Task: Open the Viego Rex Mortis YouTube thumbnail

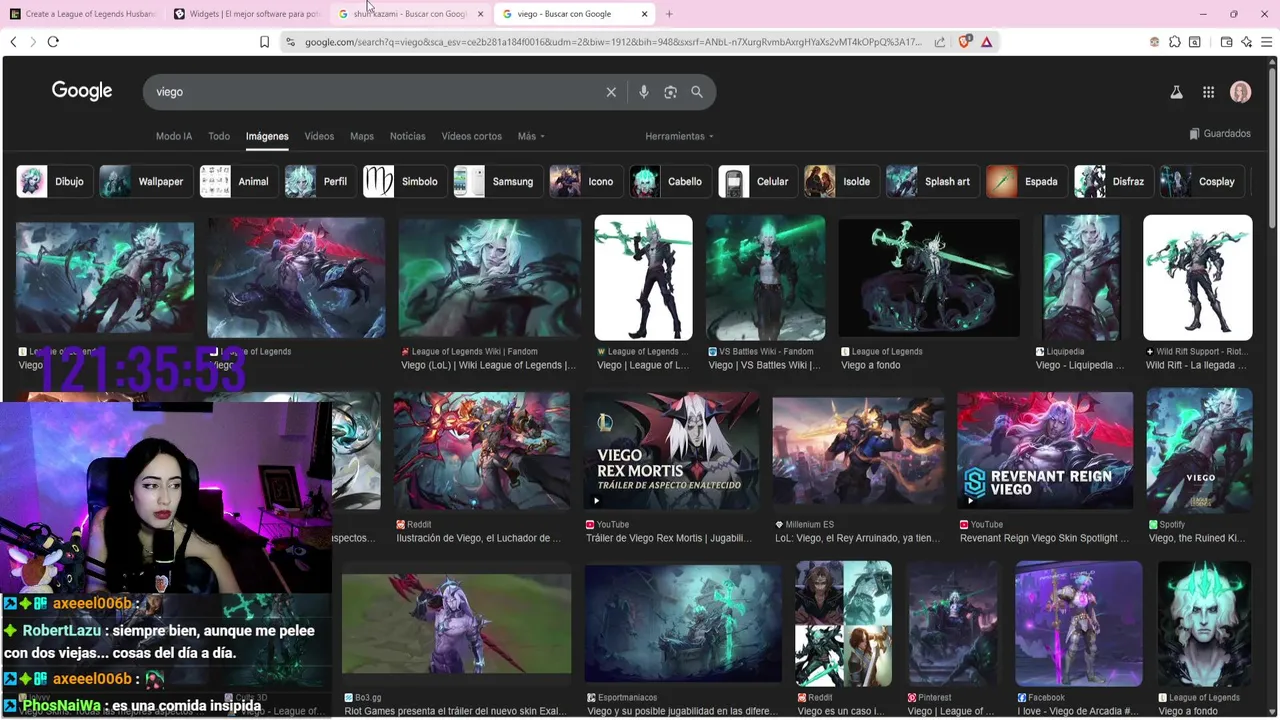Action: (x=672, y=450)
